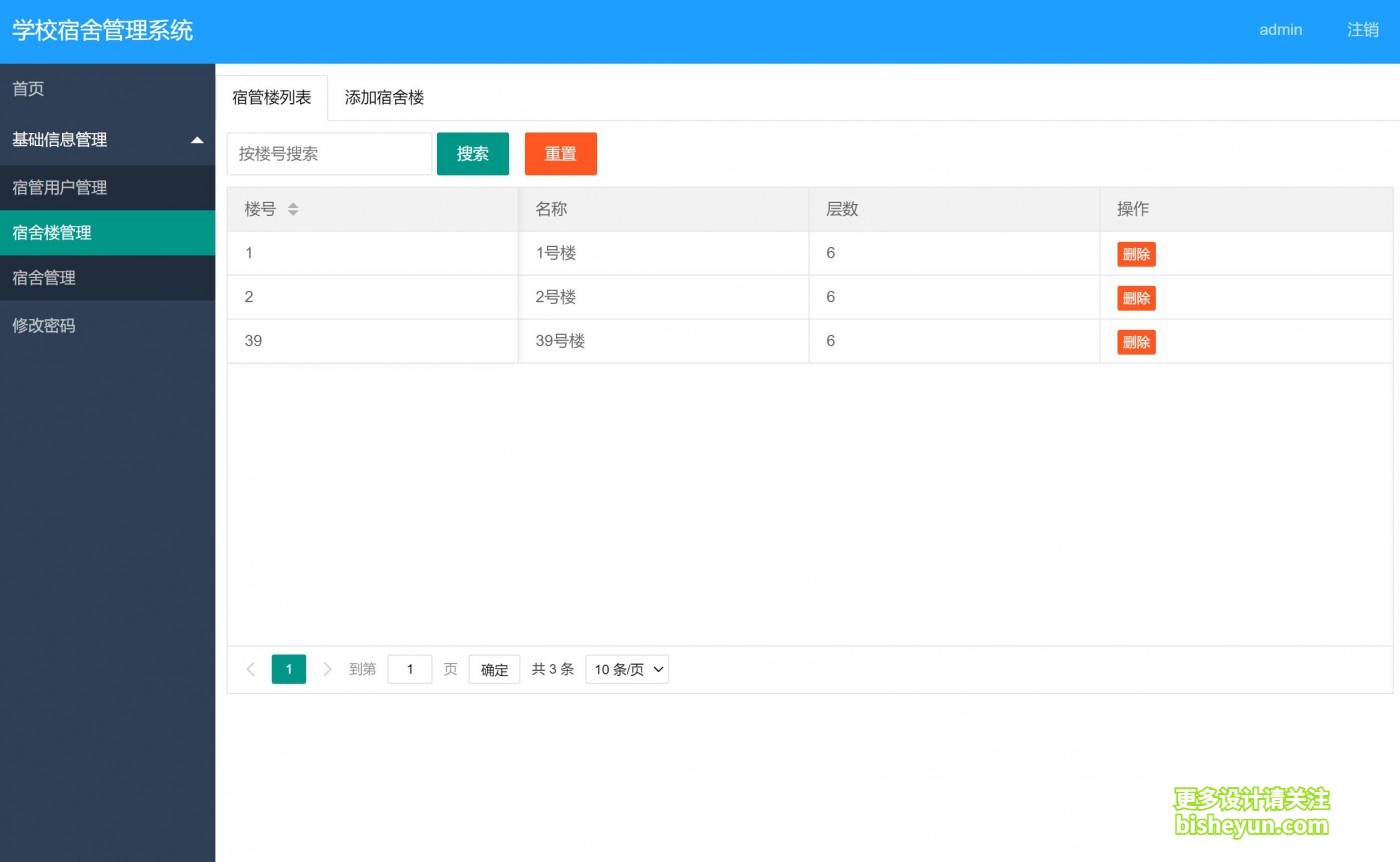
Task: Open the 10 条/页 page size dropdown
Action: pyautogui.click(x=627, y=670)
